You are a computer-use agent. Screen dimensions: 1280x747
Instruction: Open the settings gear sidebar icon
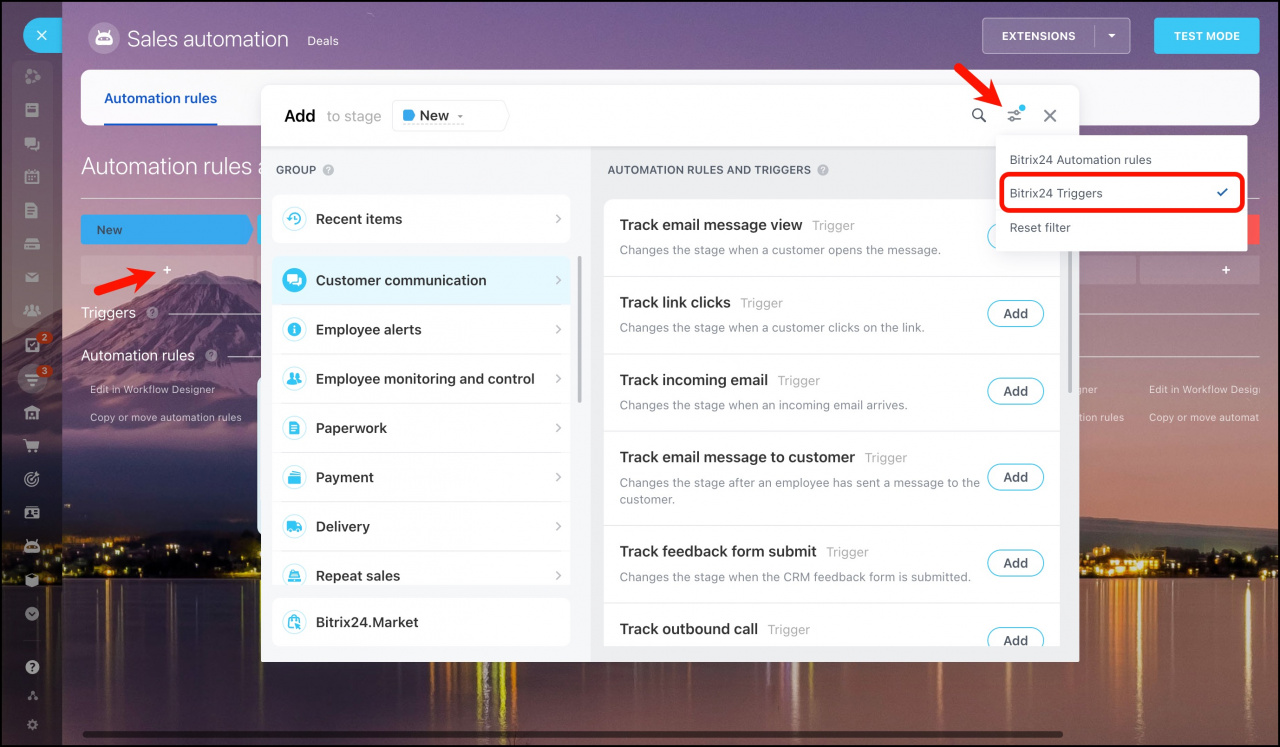coord(32,725)
